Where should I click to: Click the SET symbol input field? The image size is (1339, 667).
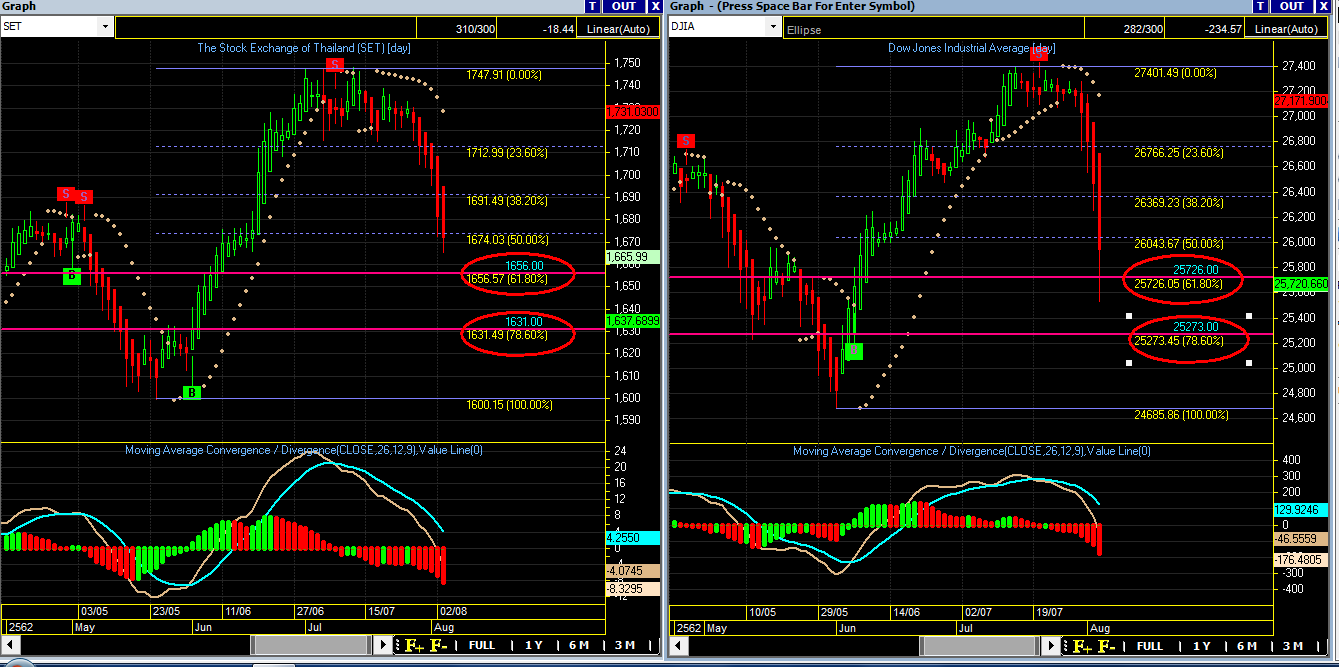(50, 28)
